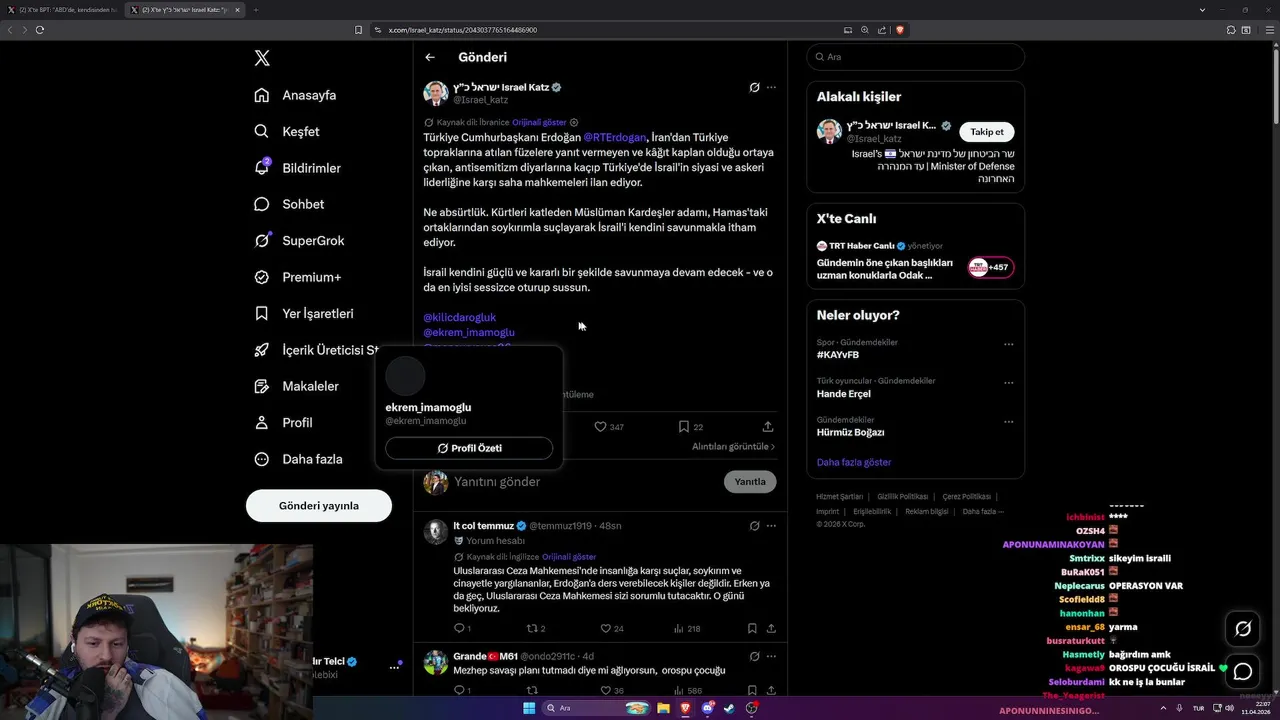Open Hürmüz Boğazı trending topic
The width and height of the screenshot is (1280, 720).
point(850,432)
